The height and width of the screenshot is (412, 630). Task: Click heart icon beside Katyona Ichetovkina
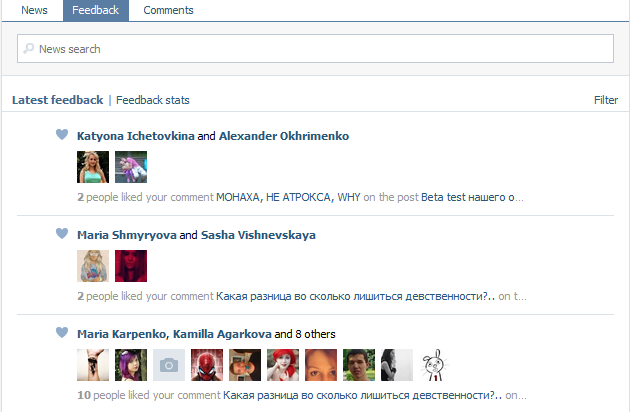[x=62, y=134]
